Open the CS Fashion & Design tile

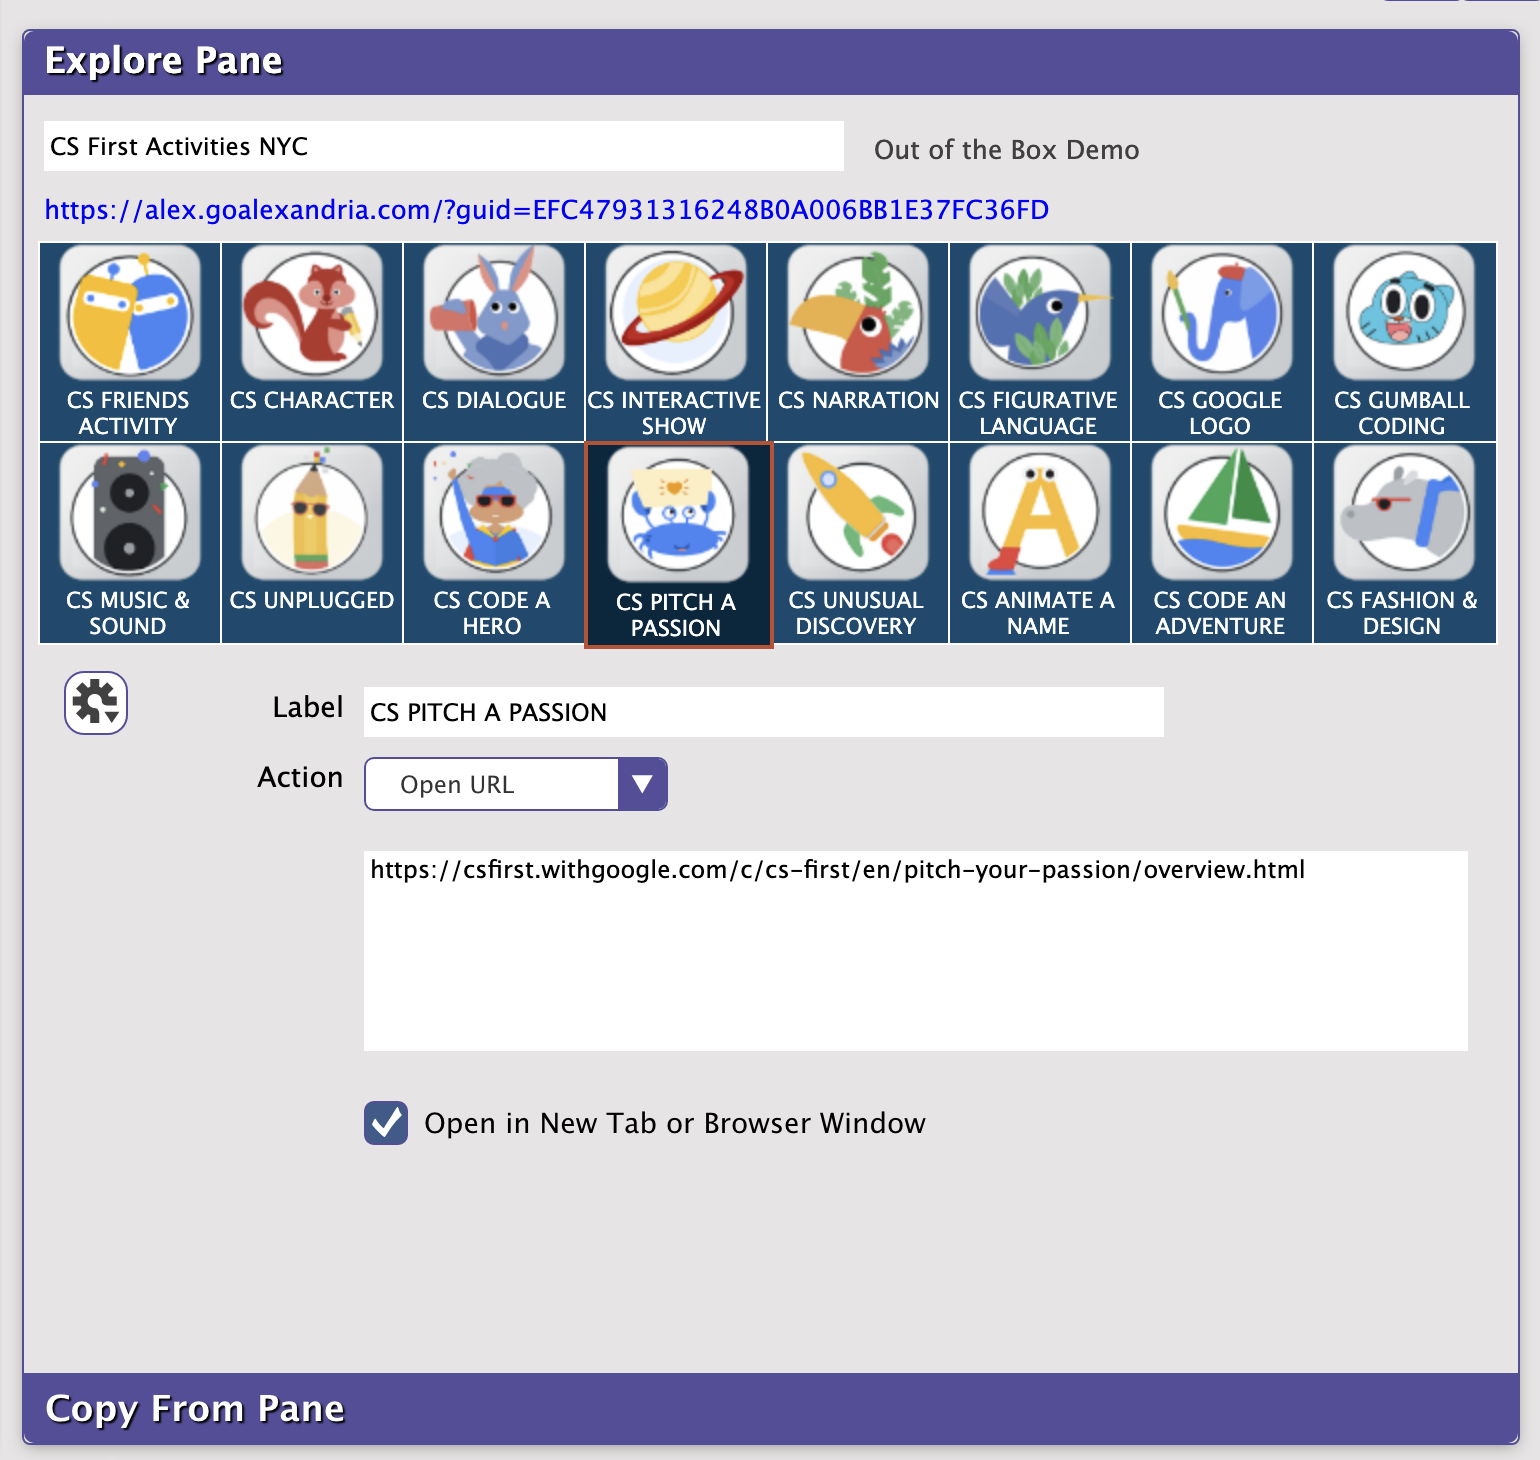[x=1404, y=543]
